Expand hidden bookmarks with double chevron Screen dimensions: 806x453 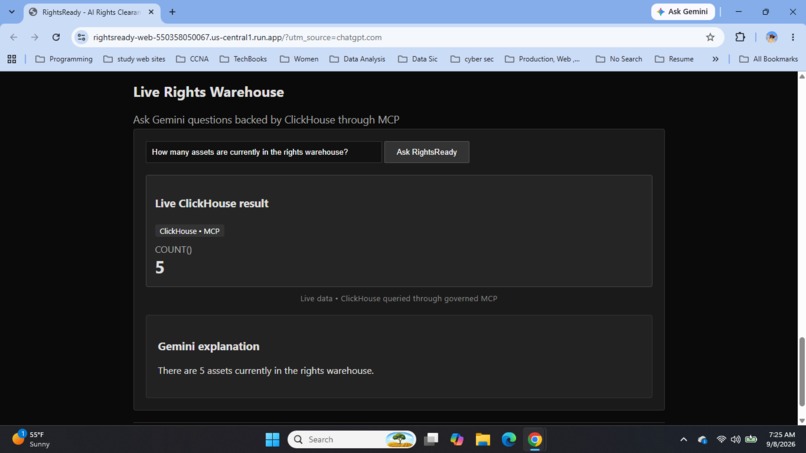click(x=715, y=59)
